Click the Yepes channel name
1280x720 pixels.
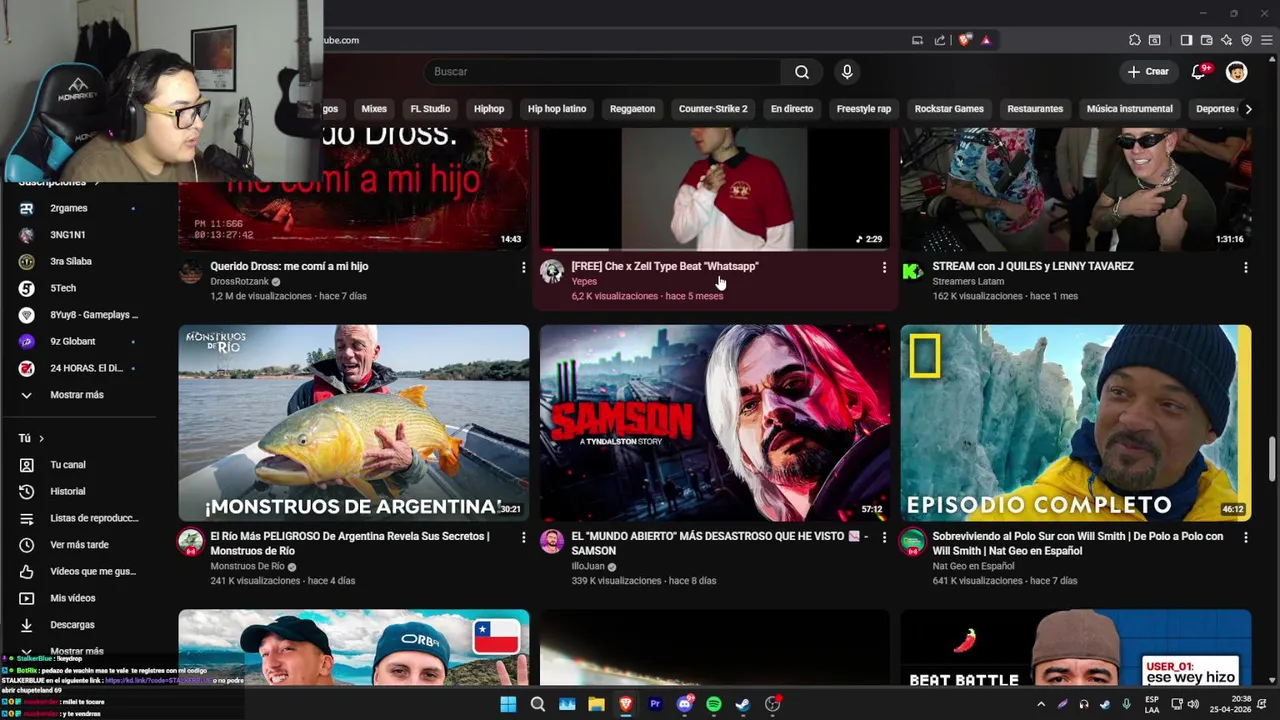[x=584, y=282]
